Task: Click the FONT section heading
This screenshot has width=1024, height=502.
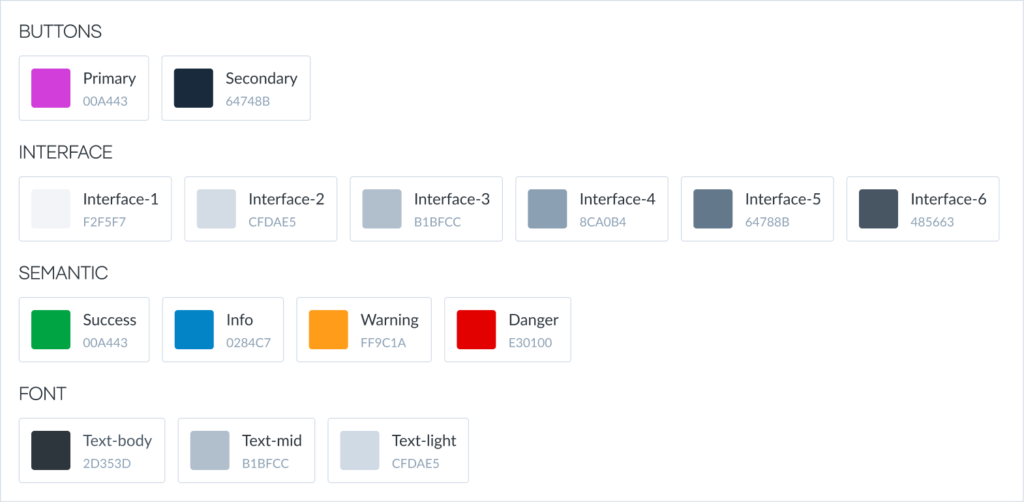Action: tap(43, 394)
